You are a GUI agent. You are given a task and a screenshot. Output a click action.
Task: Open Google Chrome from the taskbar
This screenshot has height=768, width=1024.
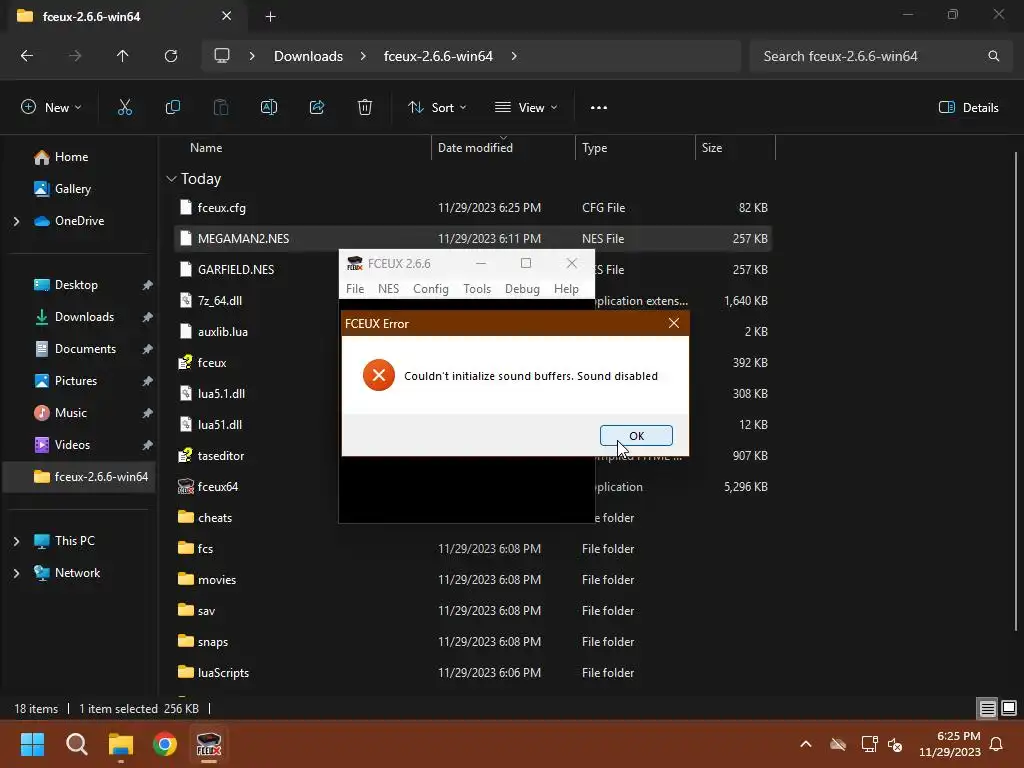[x=165, y=744]
